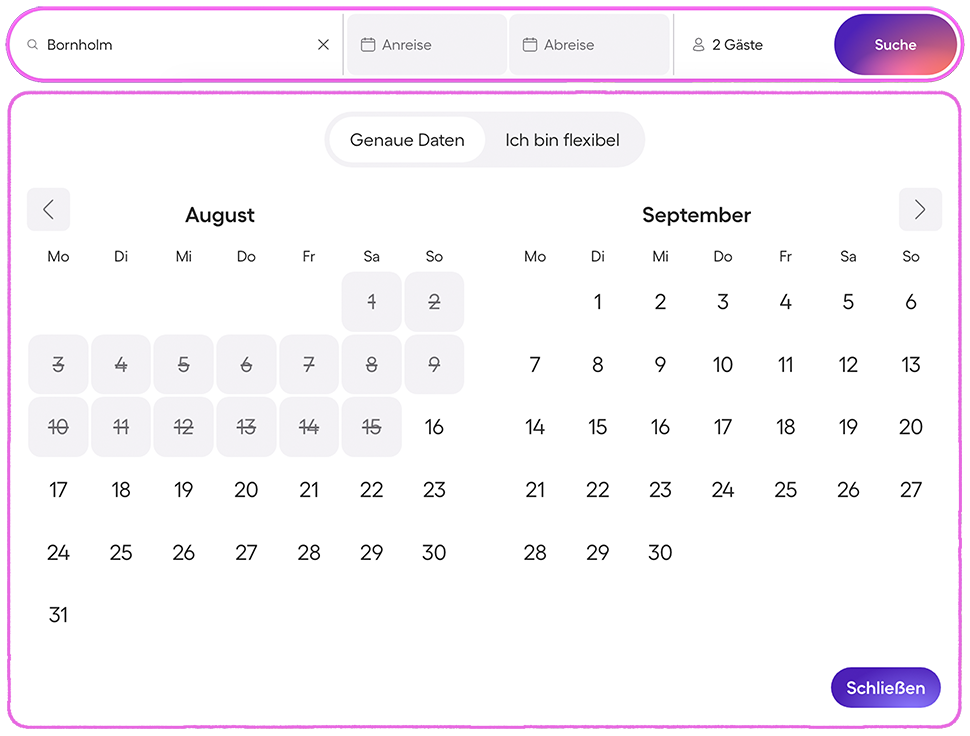The image size is (970, 736).
Task: Click the calendar icon in Anreise field
Action: pyautogui.click(x=368, y=45)
